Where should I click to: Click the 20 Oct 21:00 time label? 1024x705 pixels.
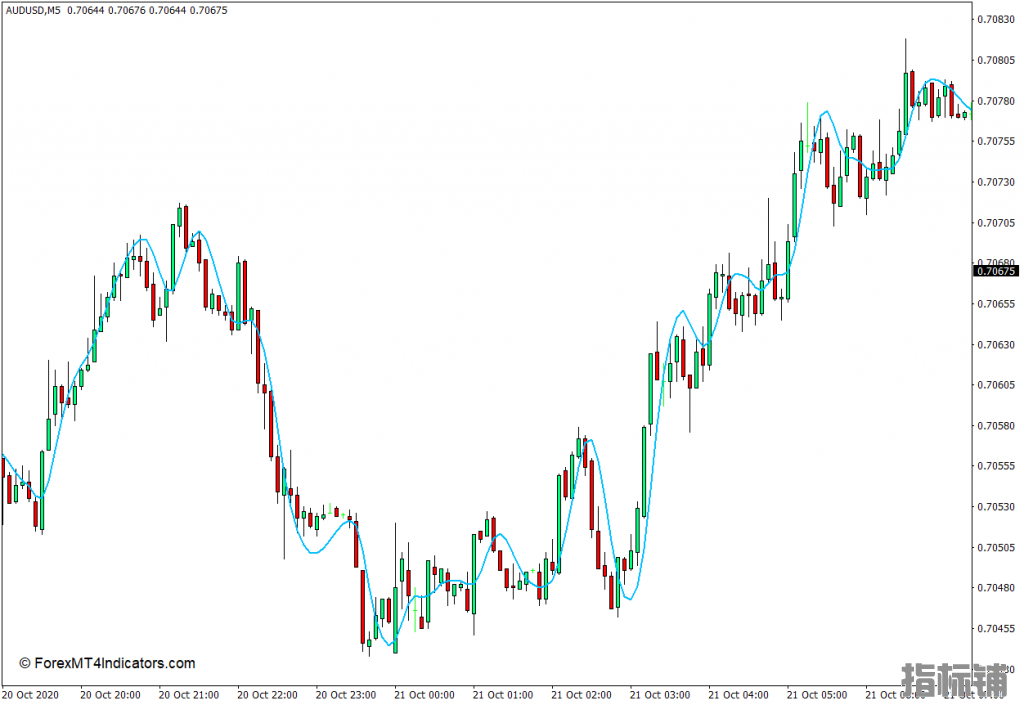coord(189,695)
